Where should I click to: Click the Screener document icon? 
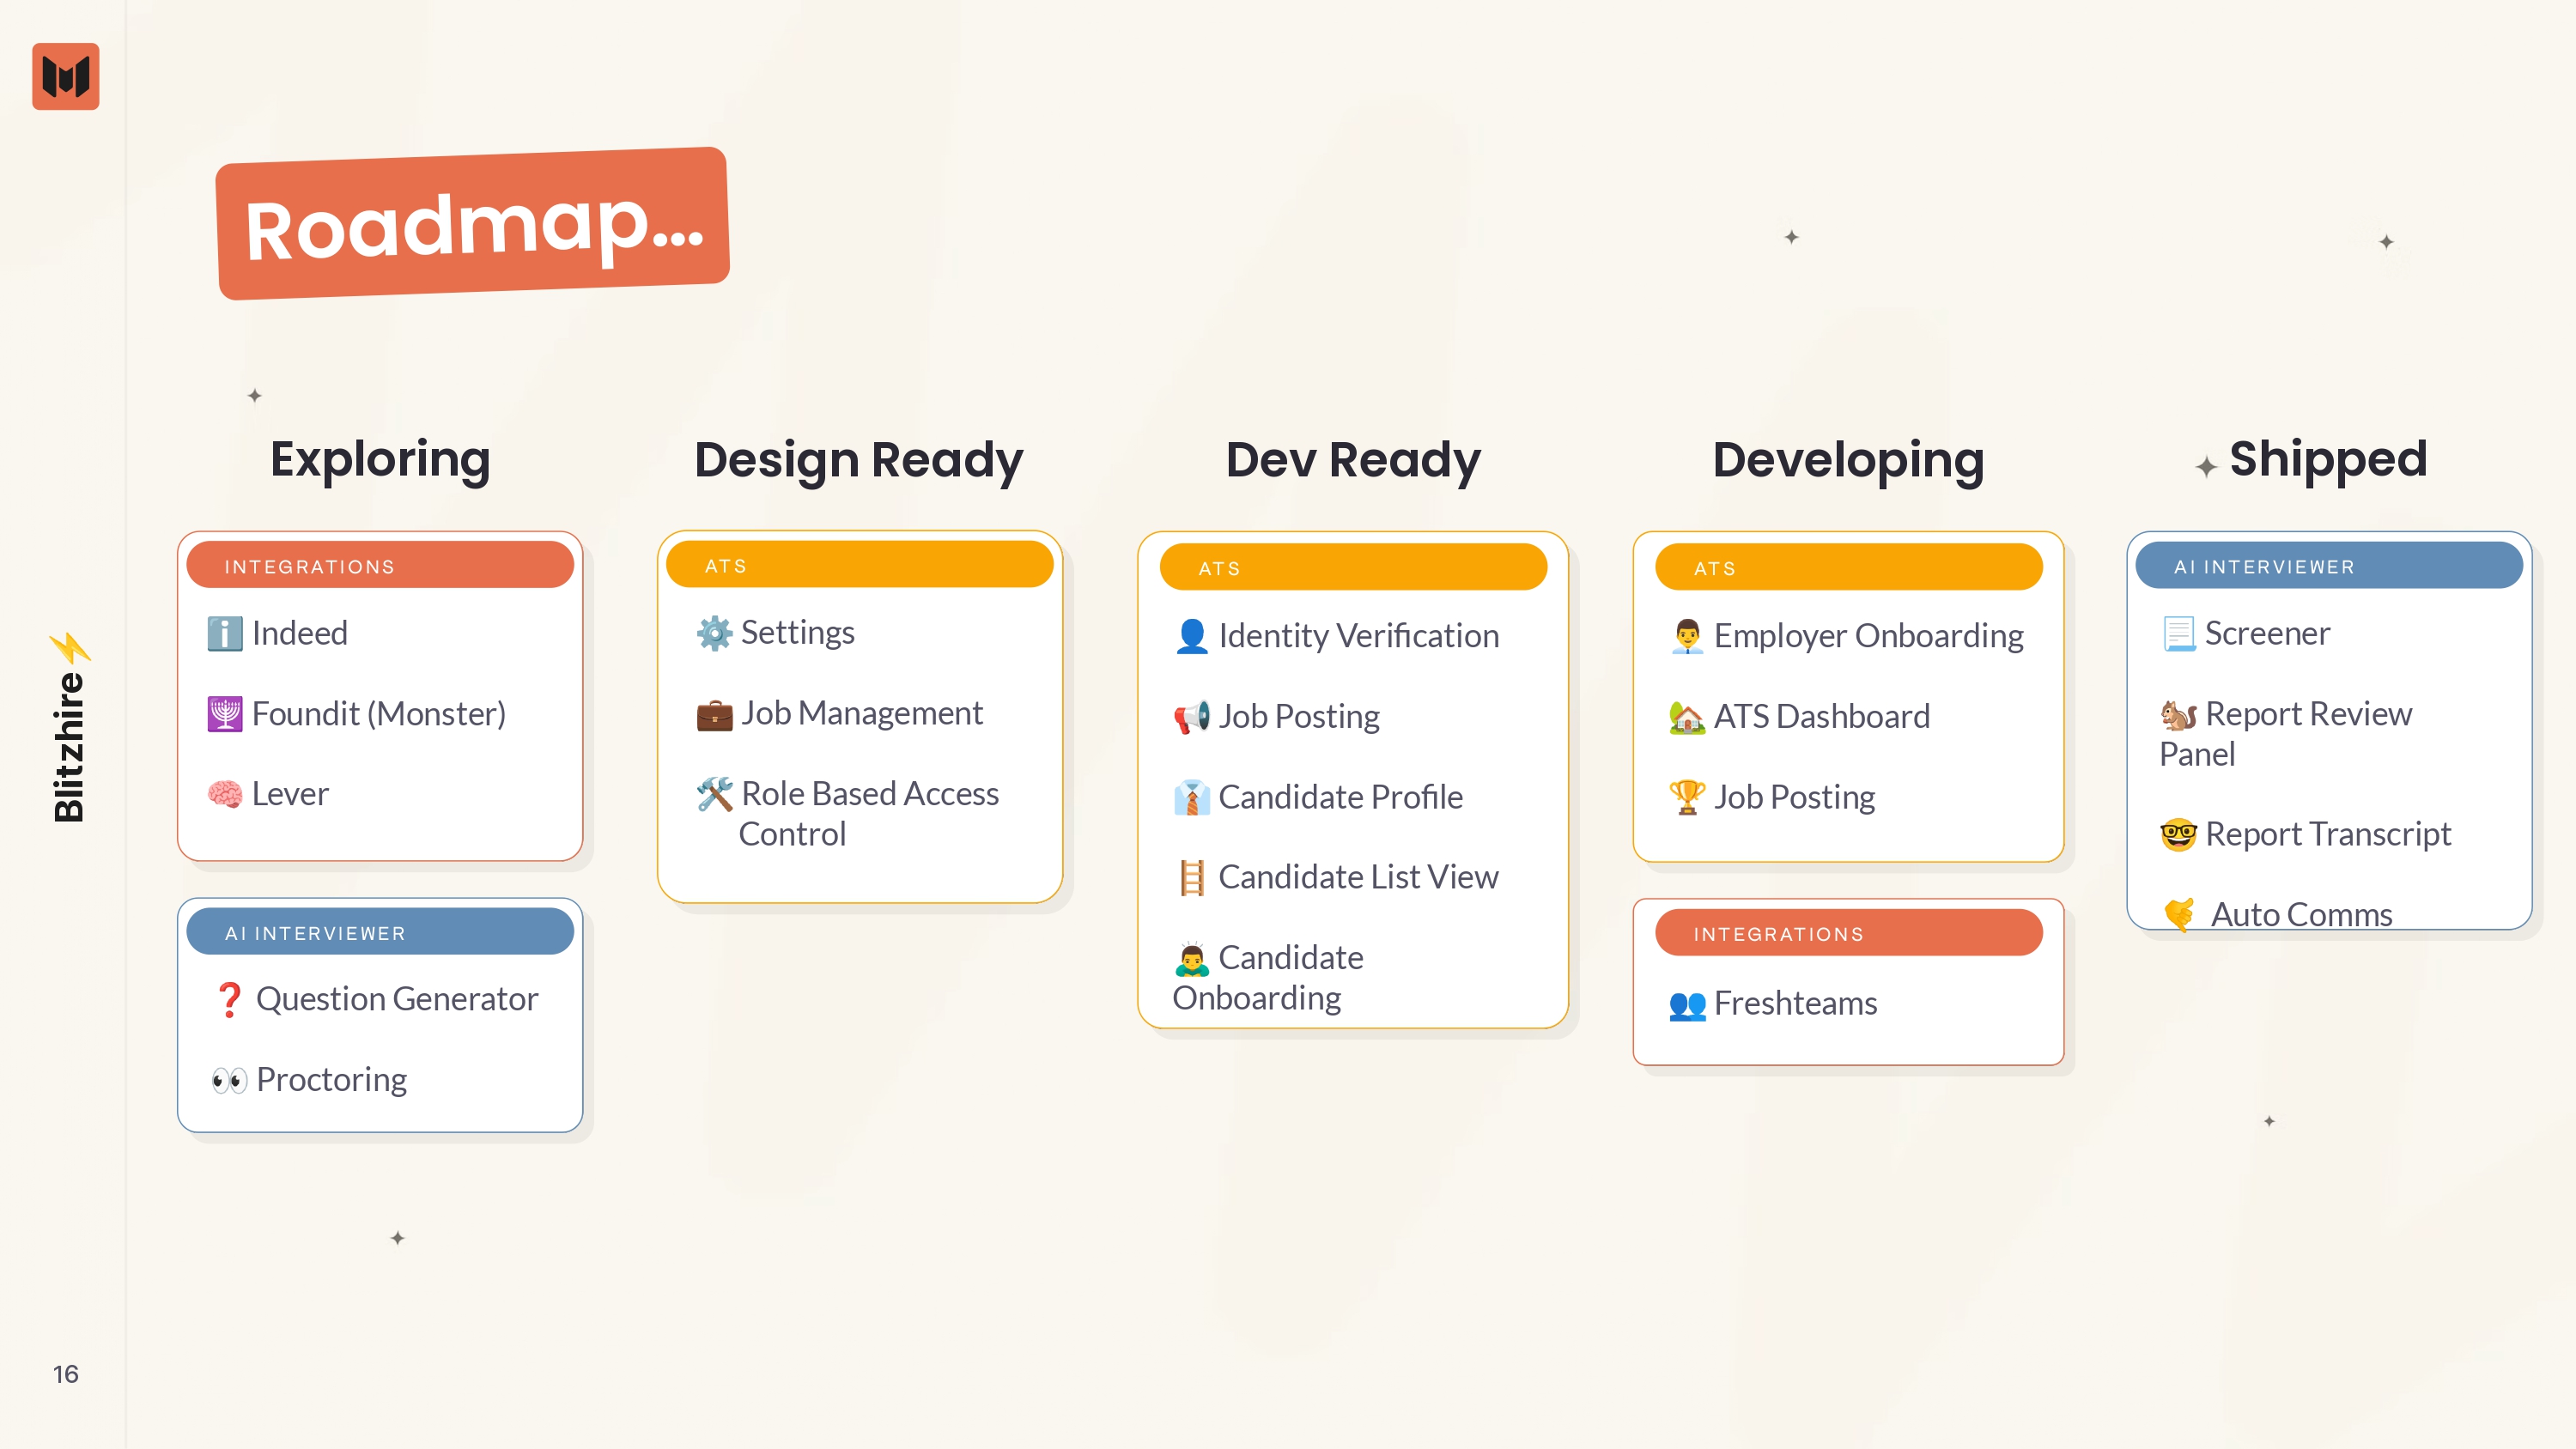tap(2179, 634)
